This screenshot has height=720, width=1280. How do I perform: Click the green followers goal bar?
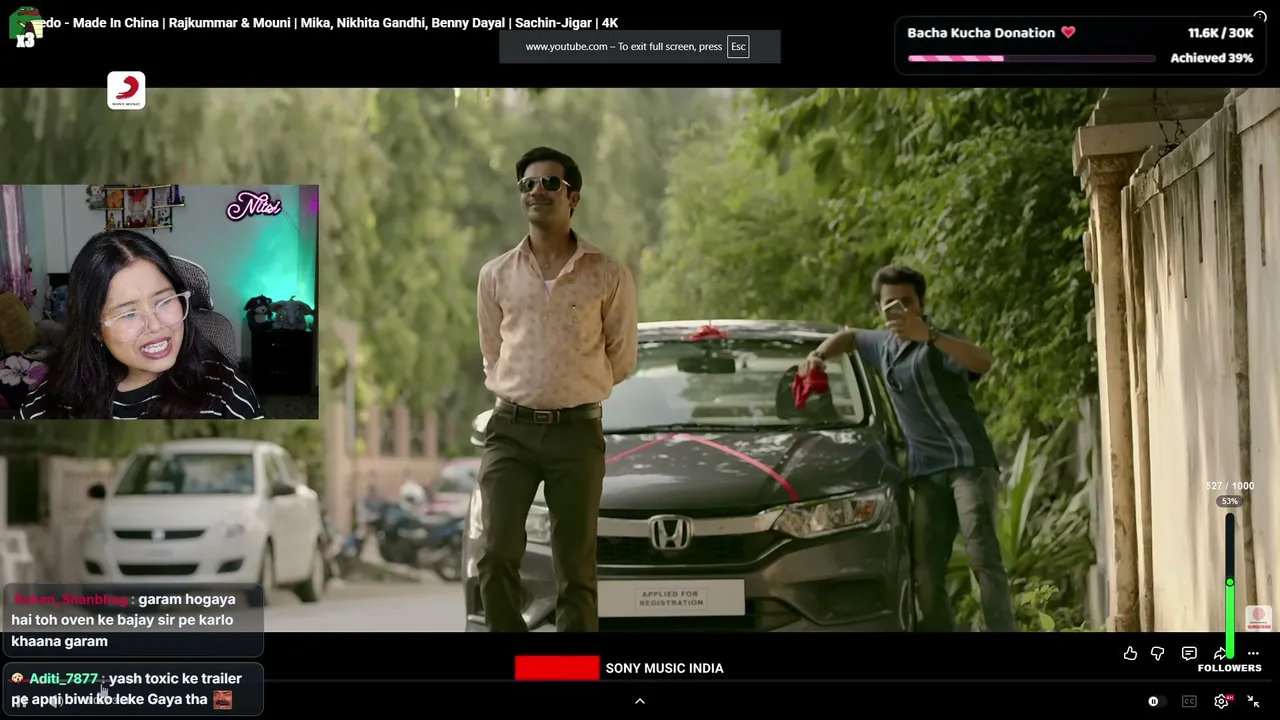1230,586
